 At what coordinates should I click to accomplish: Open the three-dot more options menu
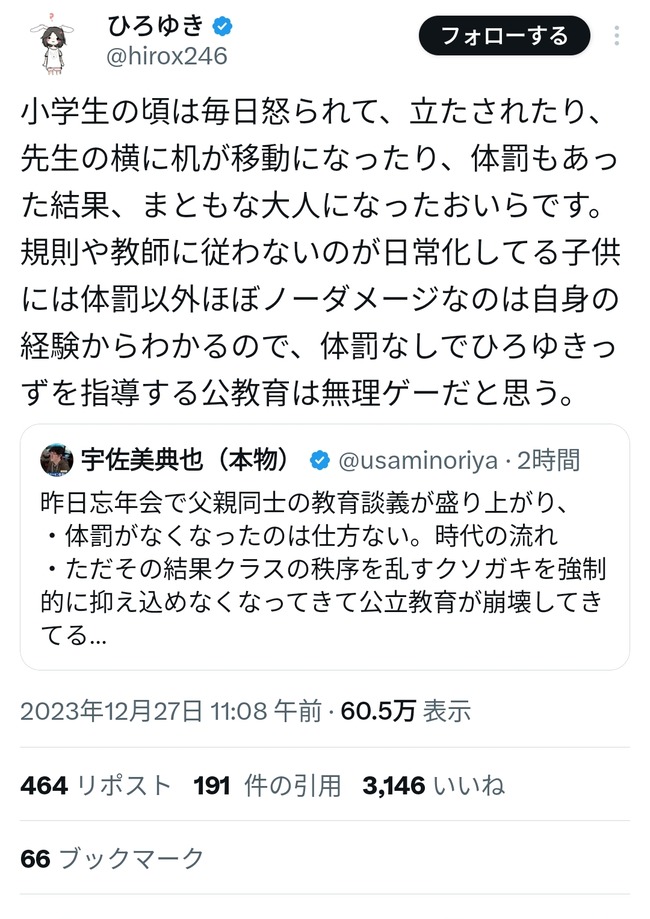click(620, 37)
